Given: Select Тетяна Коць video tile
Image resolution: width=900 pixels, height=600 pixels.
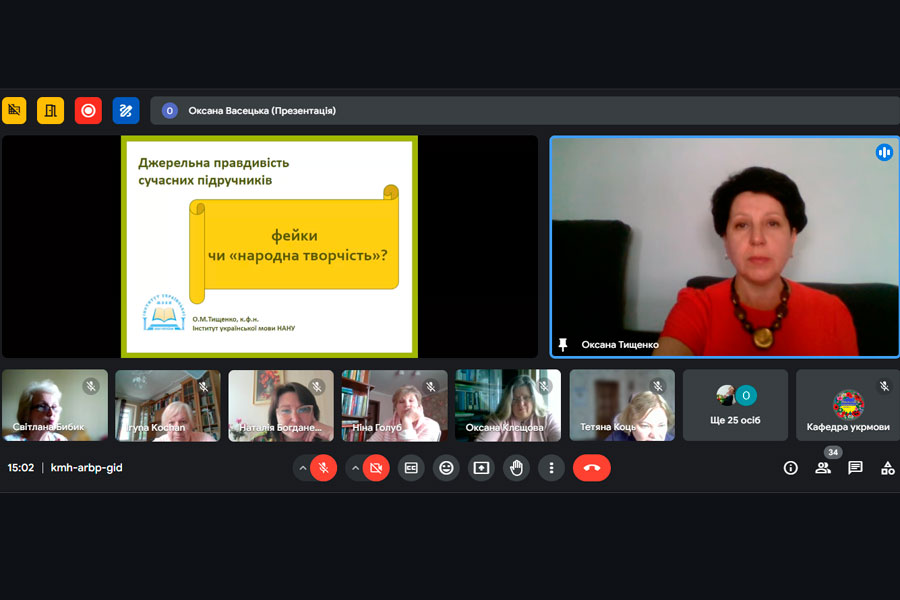Looking at the screenshot, I should point(622,405).
